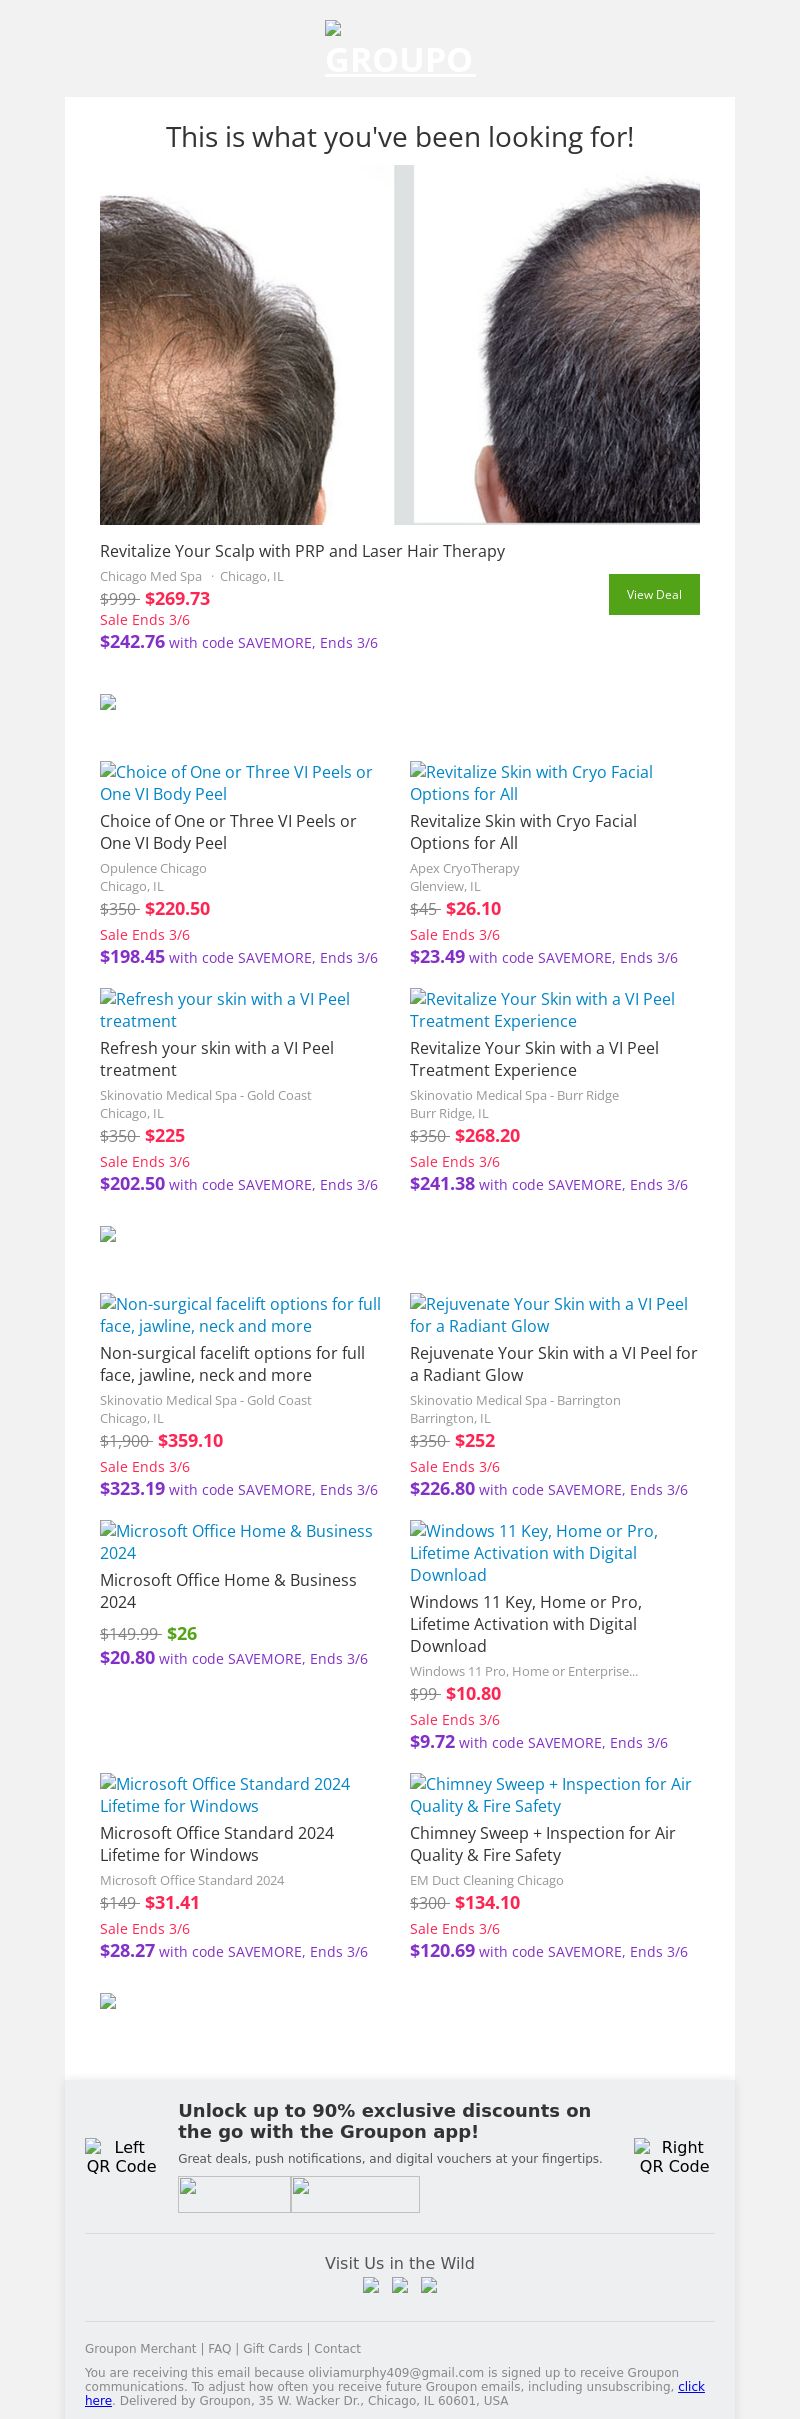This screenshot has height=2419, width=800.
Task: Open the Chimney Sweep + Inspection deal image link
Action: coord(550,1795)
